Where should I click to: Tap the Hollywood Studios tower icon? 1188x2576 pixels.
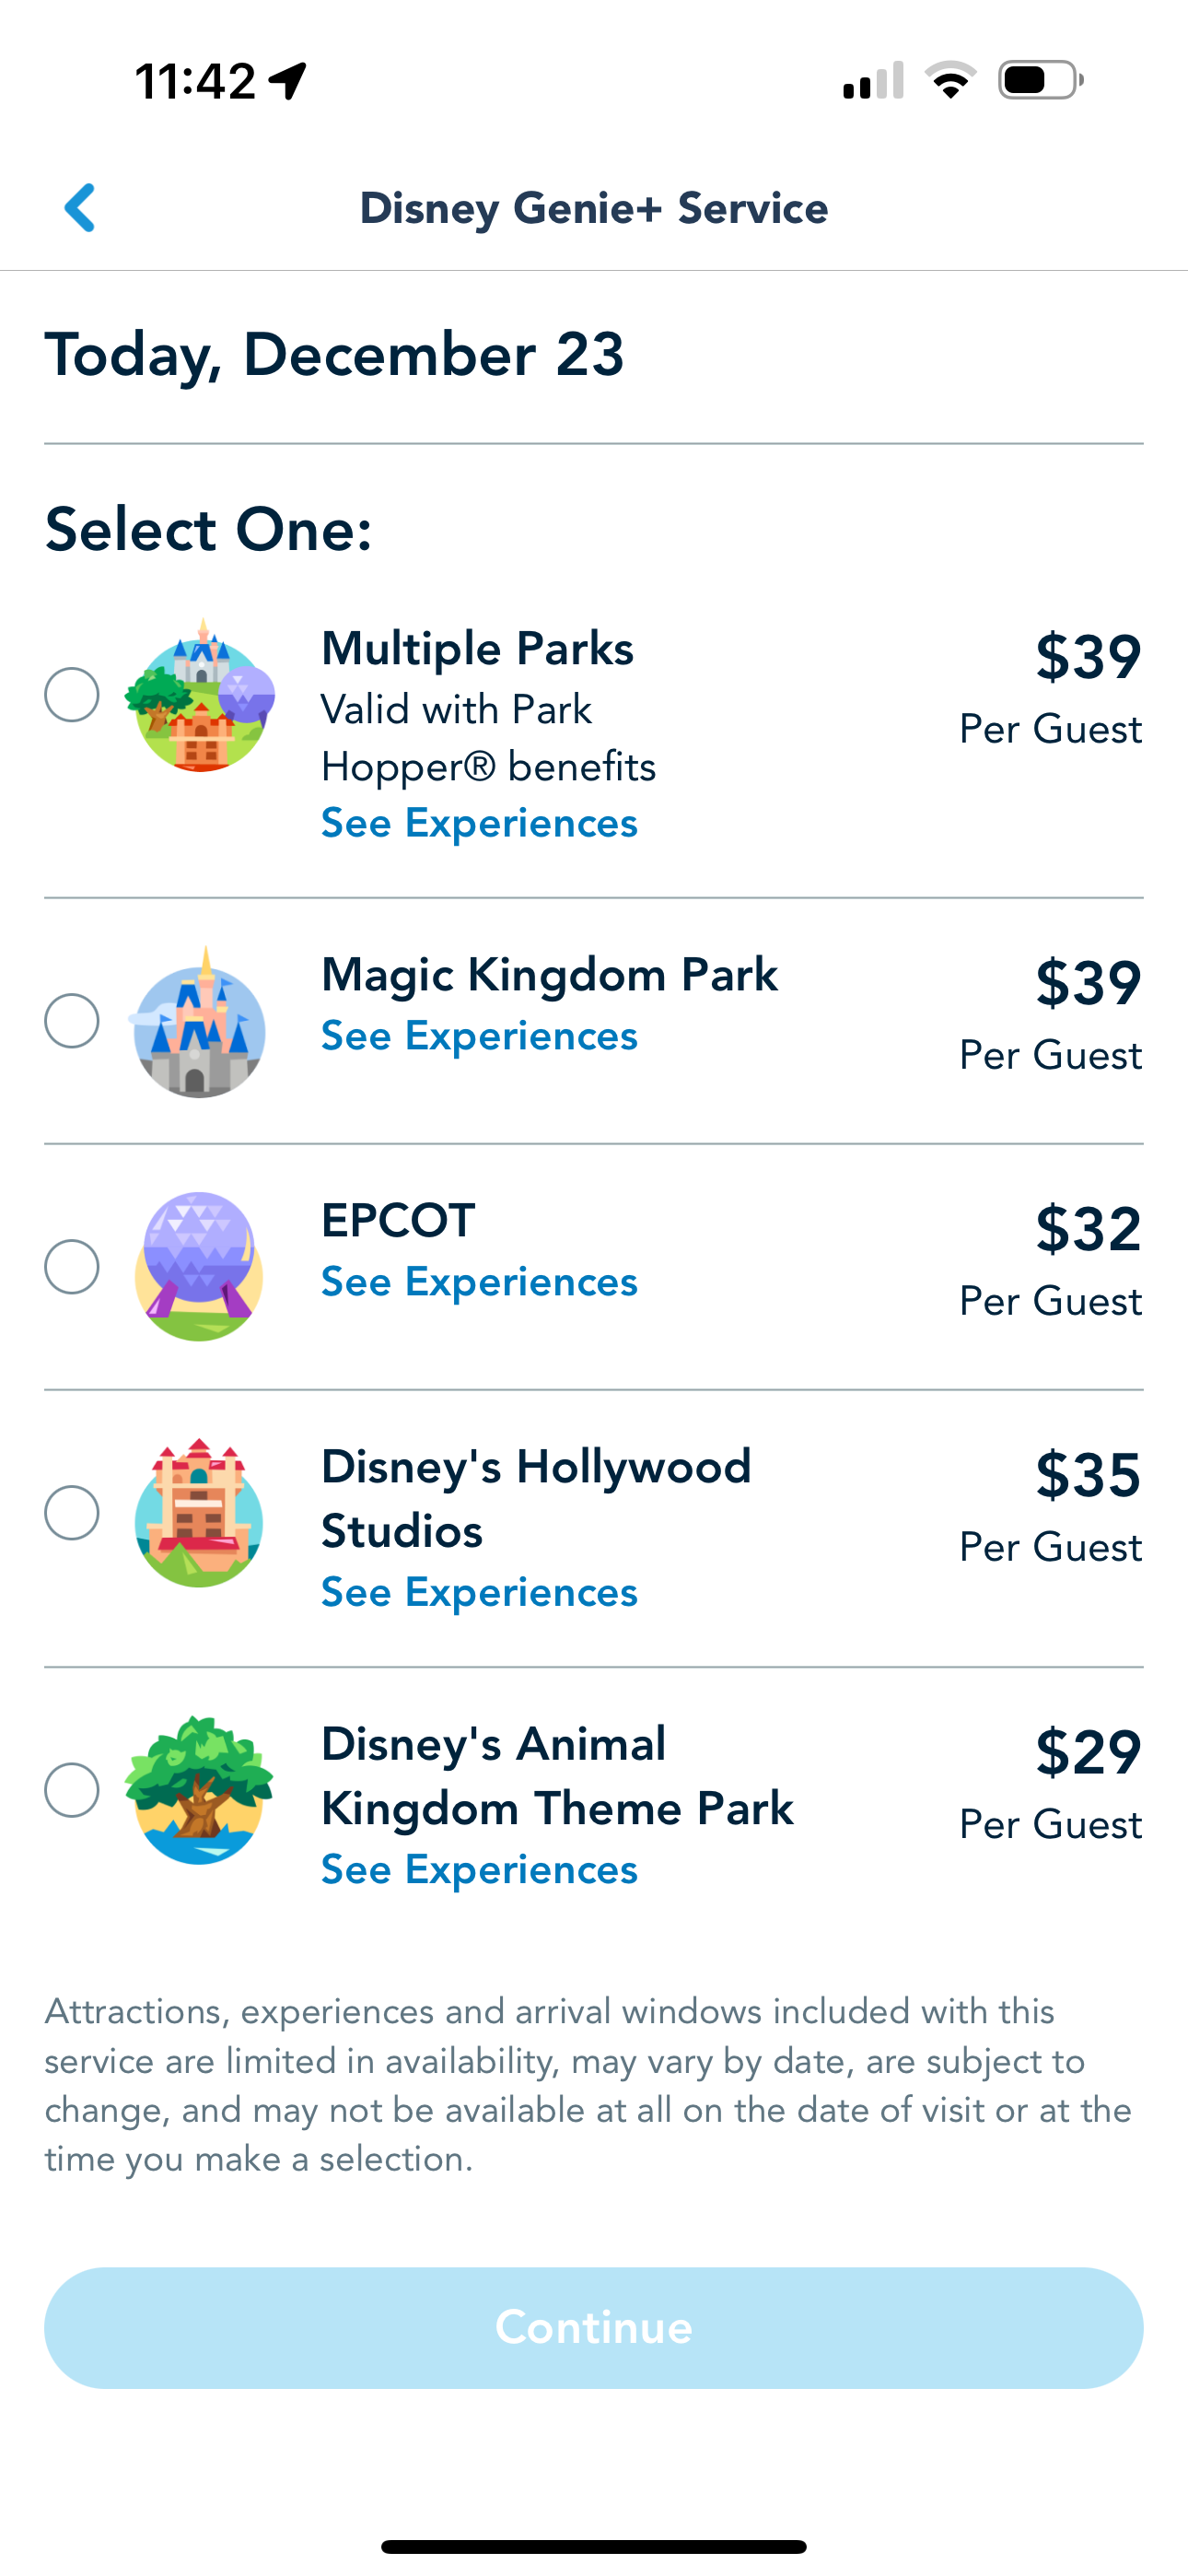[200, 1512]
